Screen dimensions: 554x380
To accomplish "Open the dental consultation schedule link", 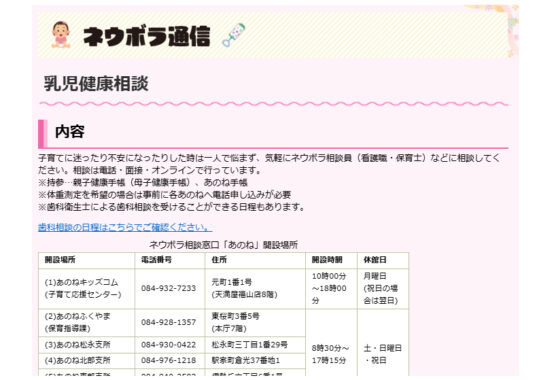I will click(125, 227).
